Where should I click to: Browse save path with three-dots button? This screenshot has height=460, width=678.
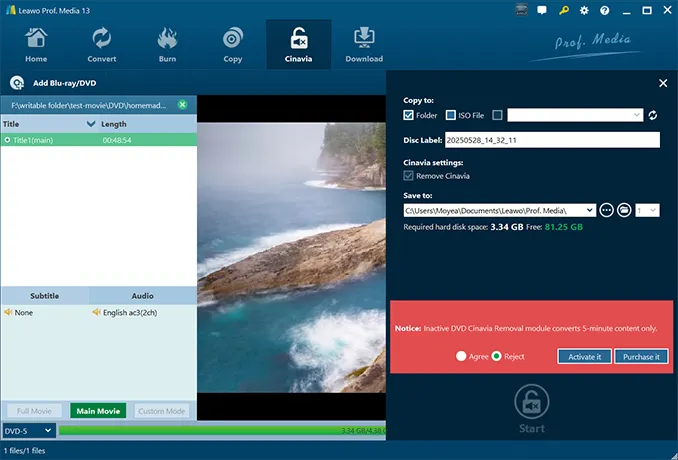[606, 210]
